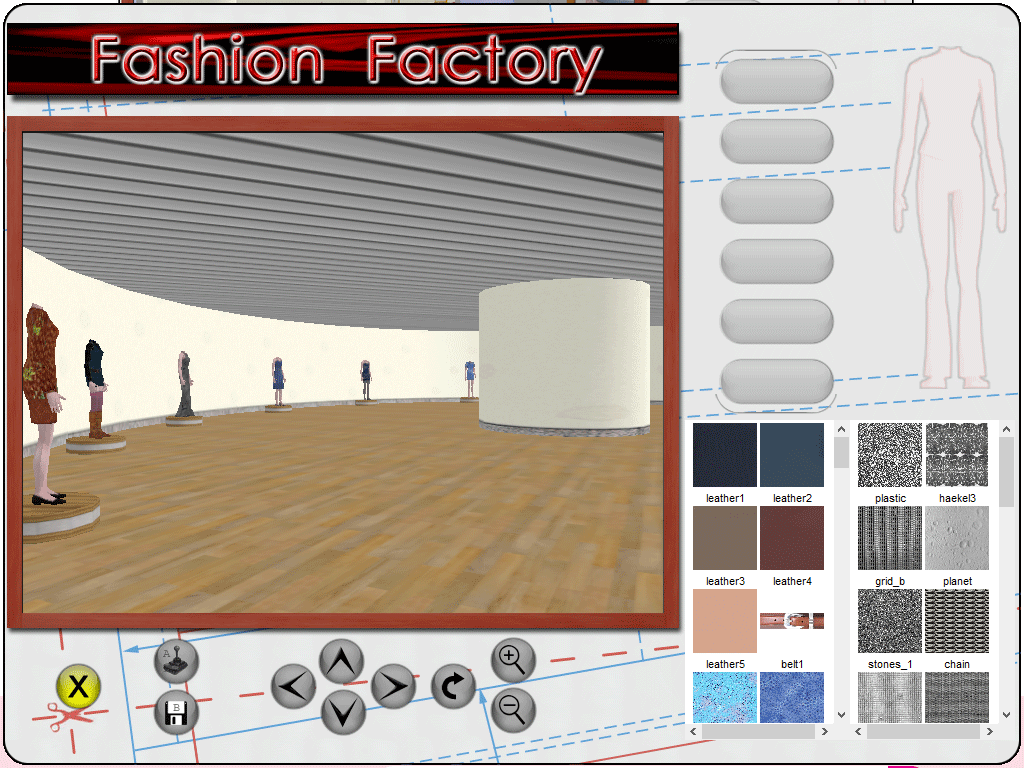The image size is (1024, 768).
Task: Click the second blank gray pill button
Action: (x=776, y=141)
